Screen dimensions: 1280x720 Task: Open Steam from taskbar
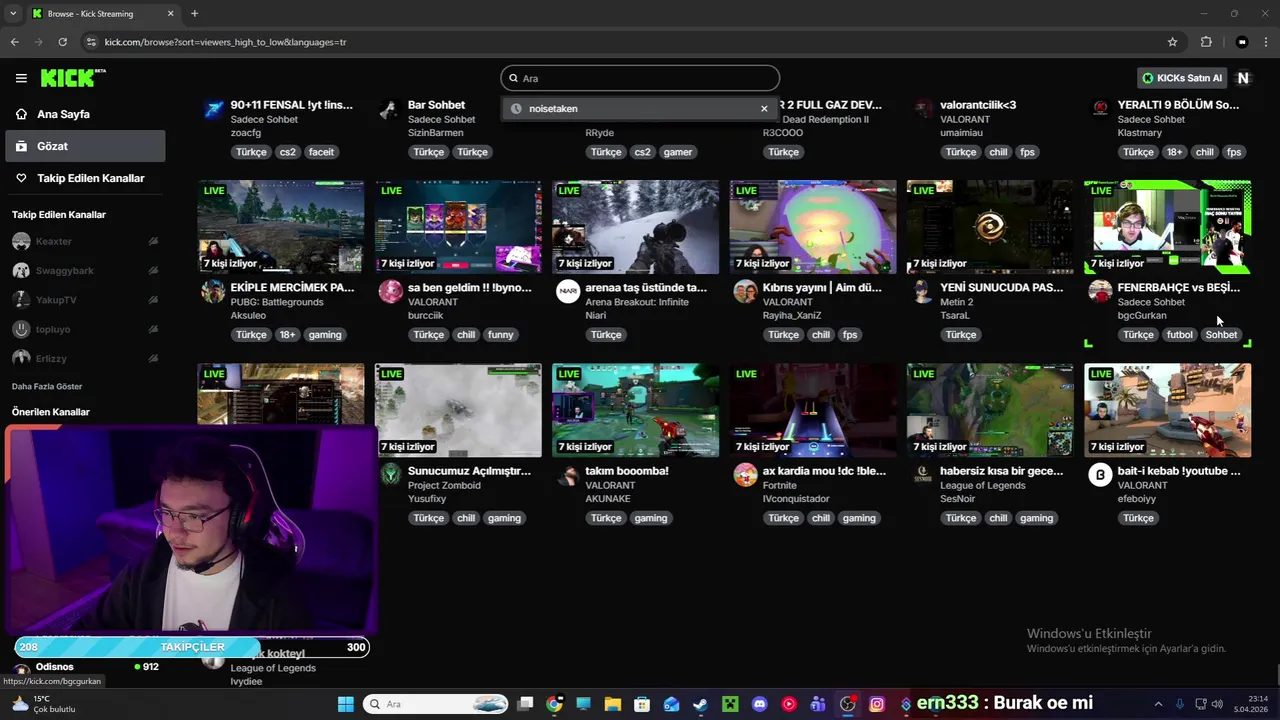(x=700, y=704)
